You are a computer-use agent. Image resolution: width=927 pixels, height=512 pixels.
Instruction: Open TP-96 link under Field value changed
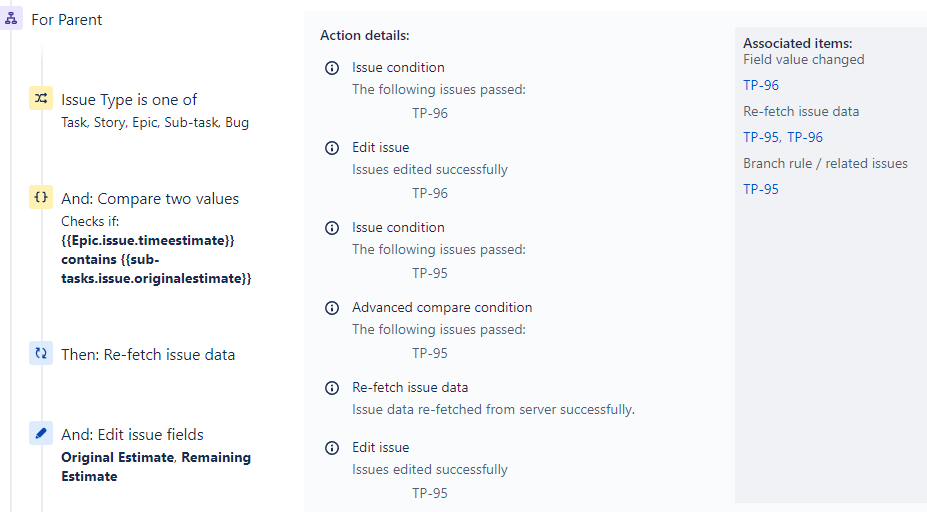pyautogui.click(x=761, y=85)
